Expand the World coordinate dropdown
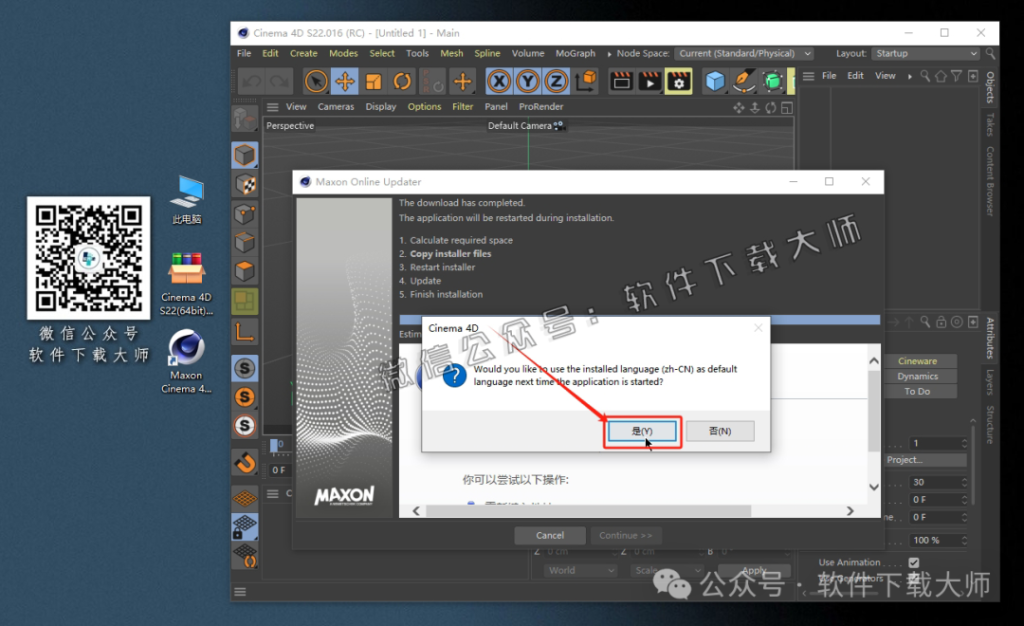The image size is (1024, 626). 582,570
